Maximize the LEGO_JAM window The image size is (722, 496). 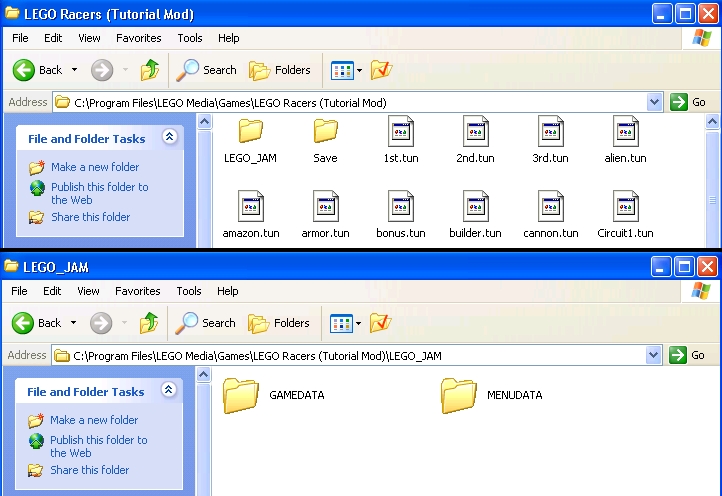tap(684, 267)
